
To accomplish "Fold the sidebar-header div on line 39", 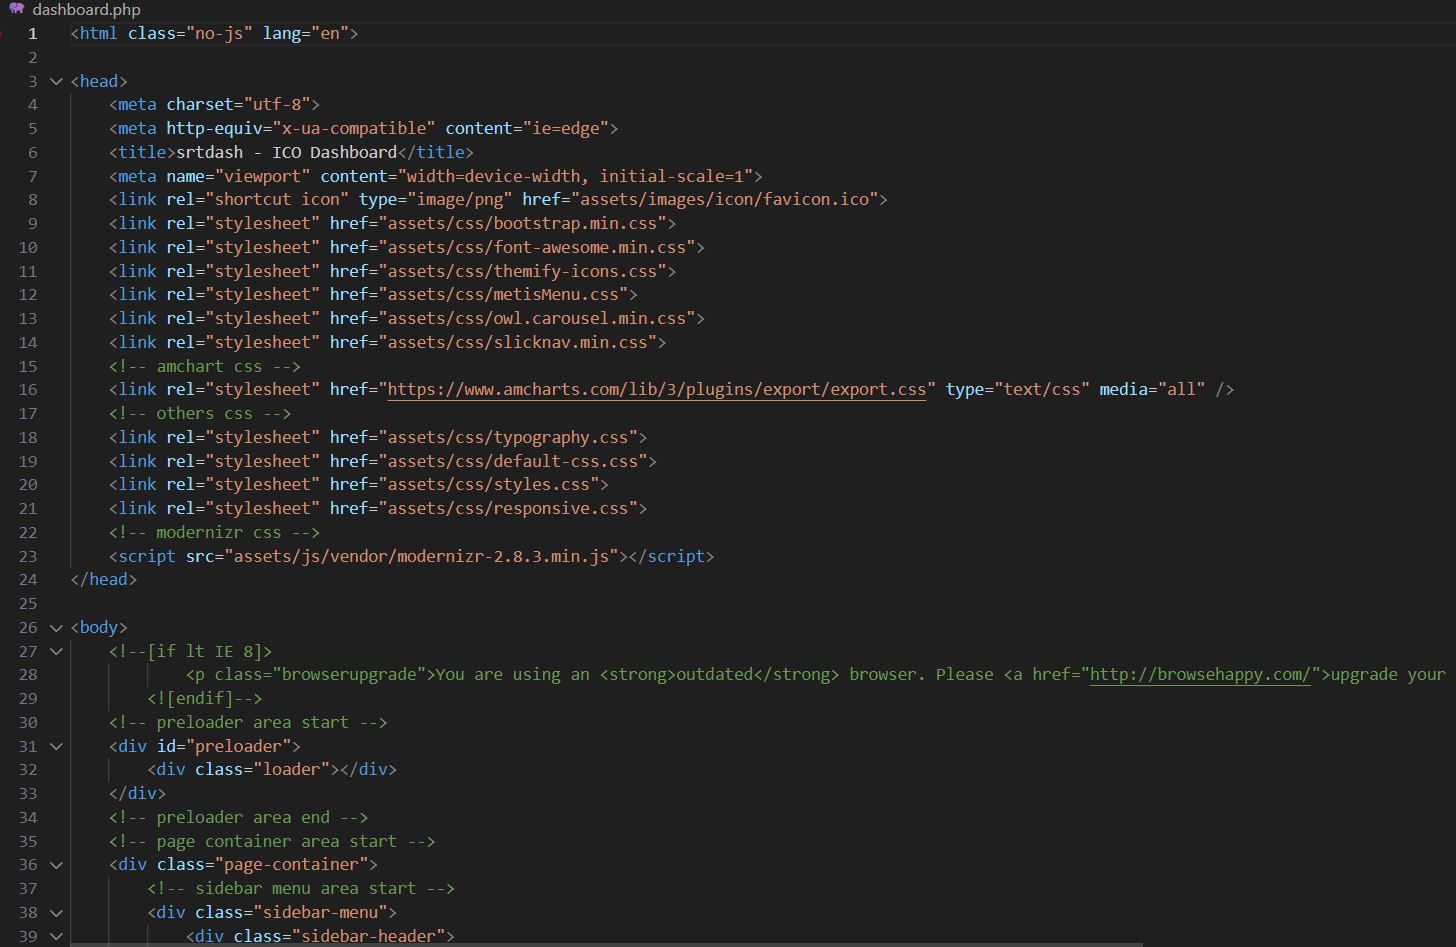I will click(x=57, y=936).
